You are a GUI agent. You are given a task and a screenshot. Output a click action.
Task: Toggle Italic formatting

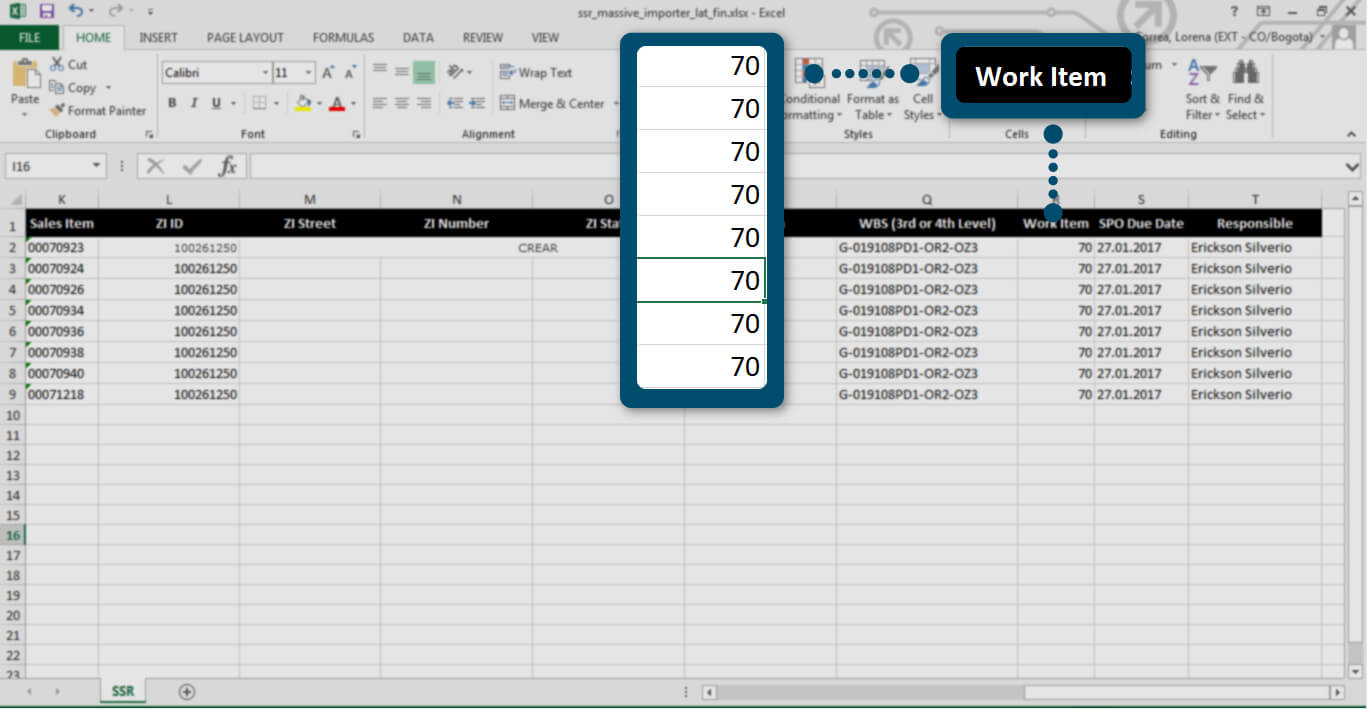192,103
